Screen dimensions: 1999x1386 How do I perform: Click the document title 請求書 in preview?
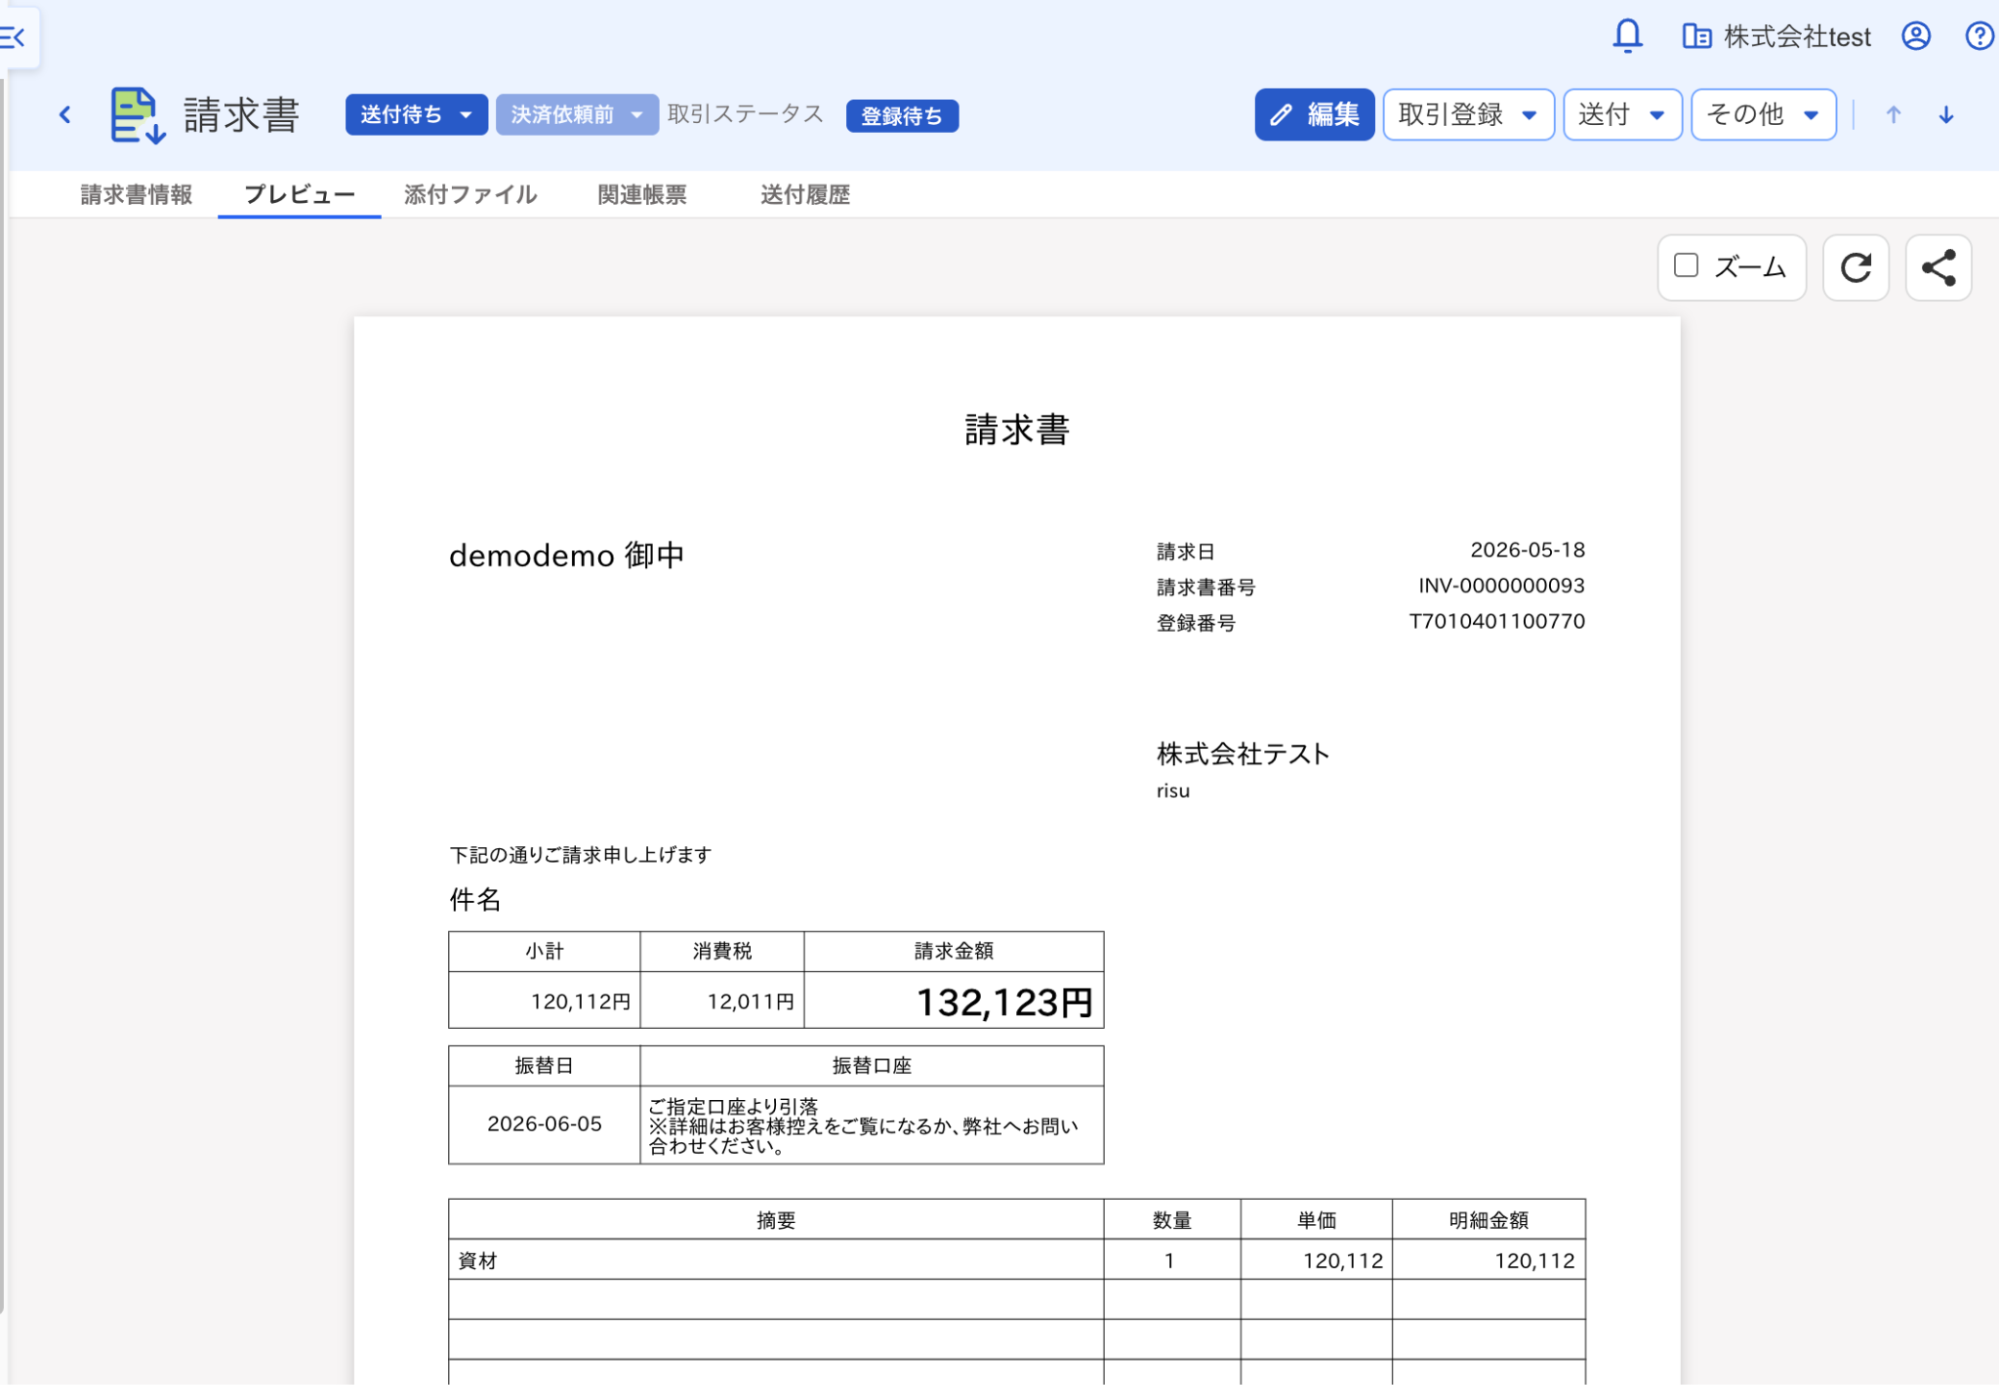[x=1017, y=430]
